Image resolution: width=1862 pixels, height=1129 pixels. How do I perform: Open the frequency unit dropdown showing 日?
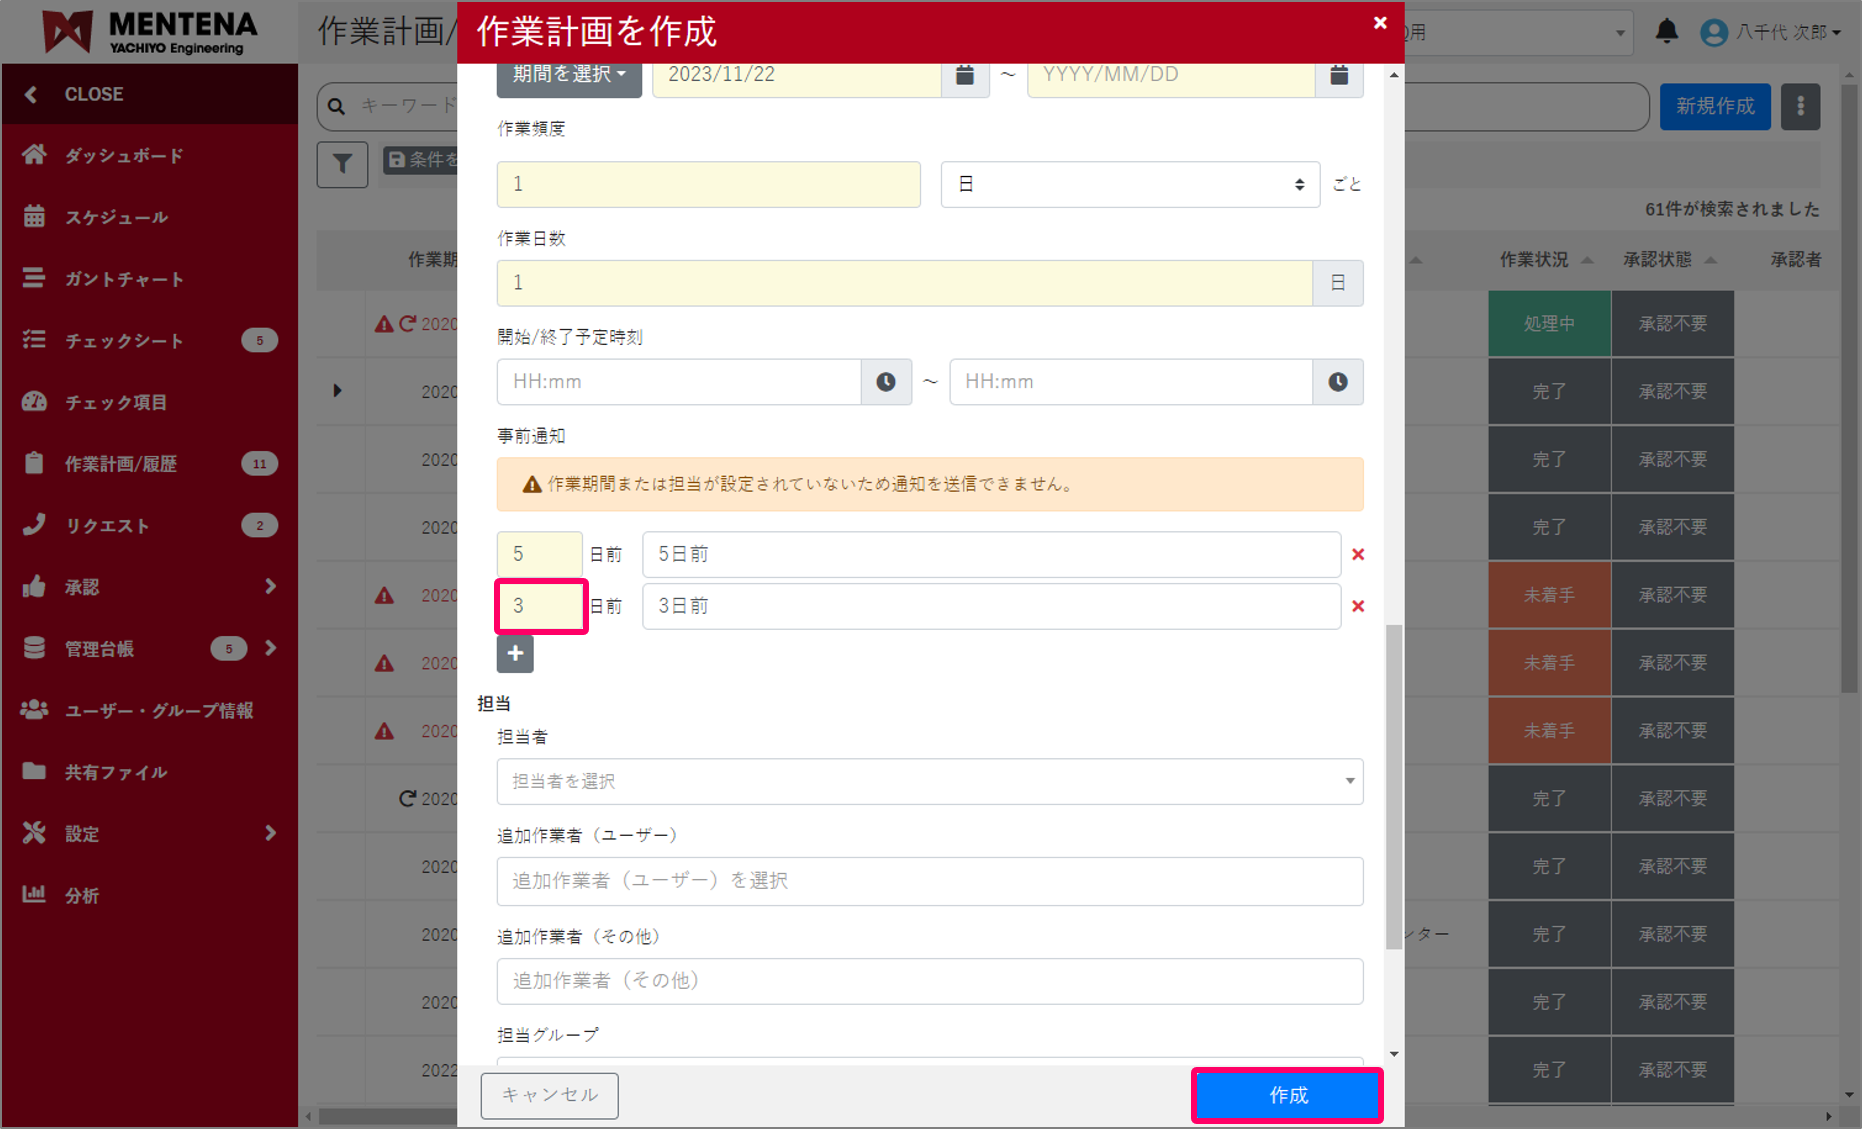click(x=1129, y=184)
